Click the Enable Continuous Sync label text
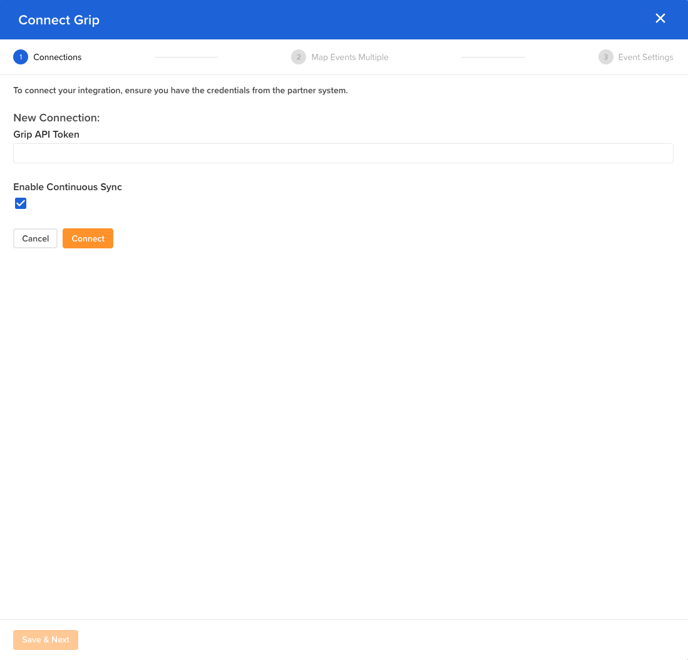The height and width of the screenshot is (660, 688). coord(67,186)
